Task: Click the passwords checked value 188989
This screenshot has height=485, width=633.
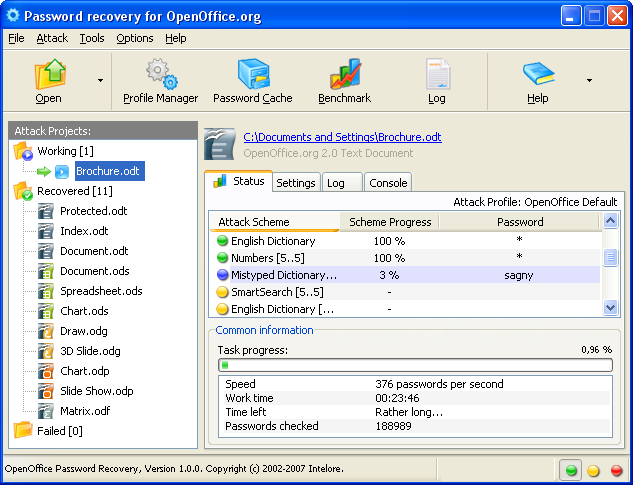Action: 393,426
